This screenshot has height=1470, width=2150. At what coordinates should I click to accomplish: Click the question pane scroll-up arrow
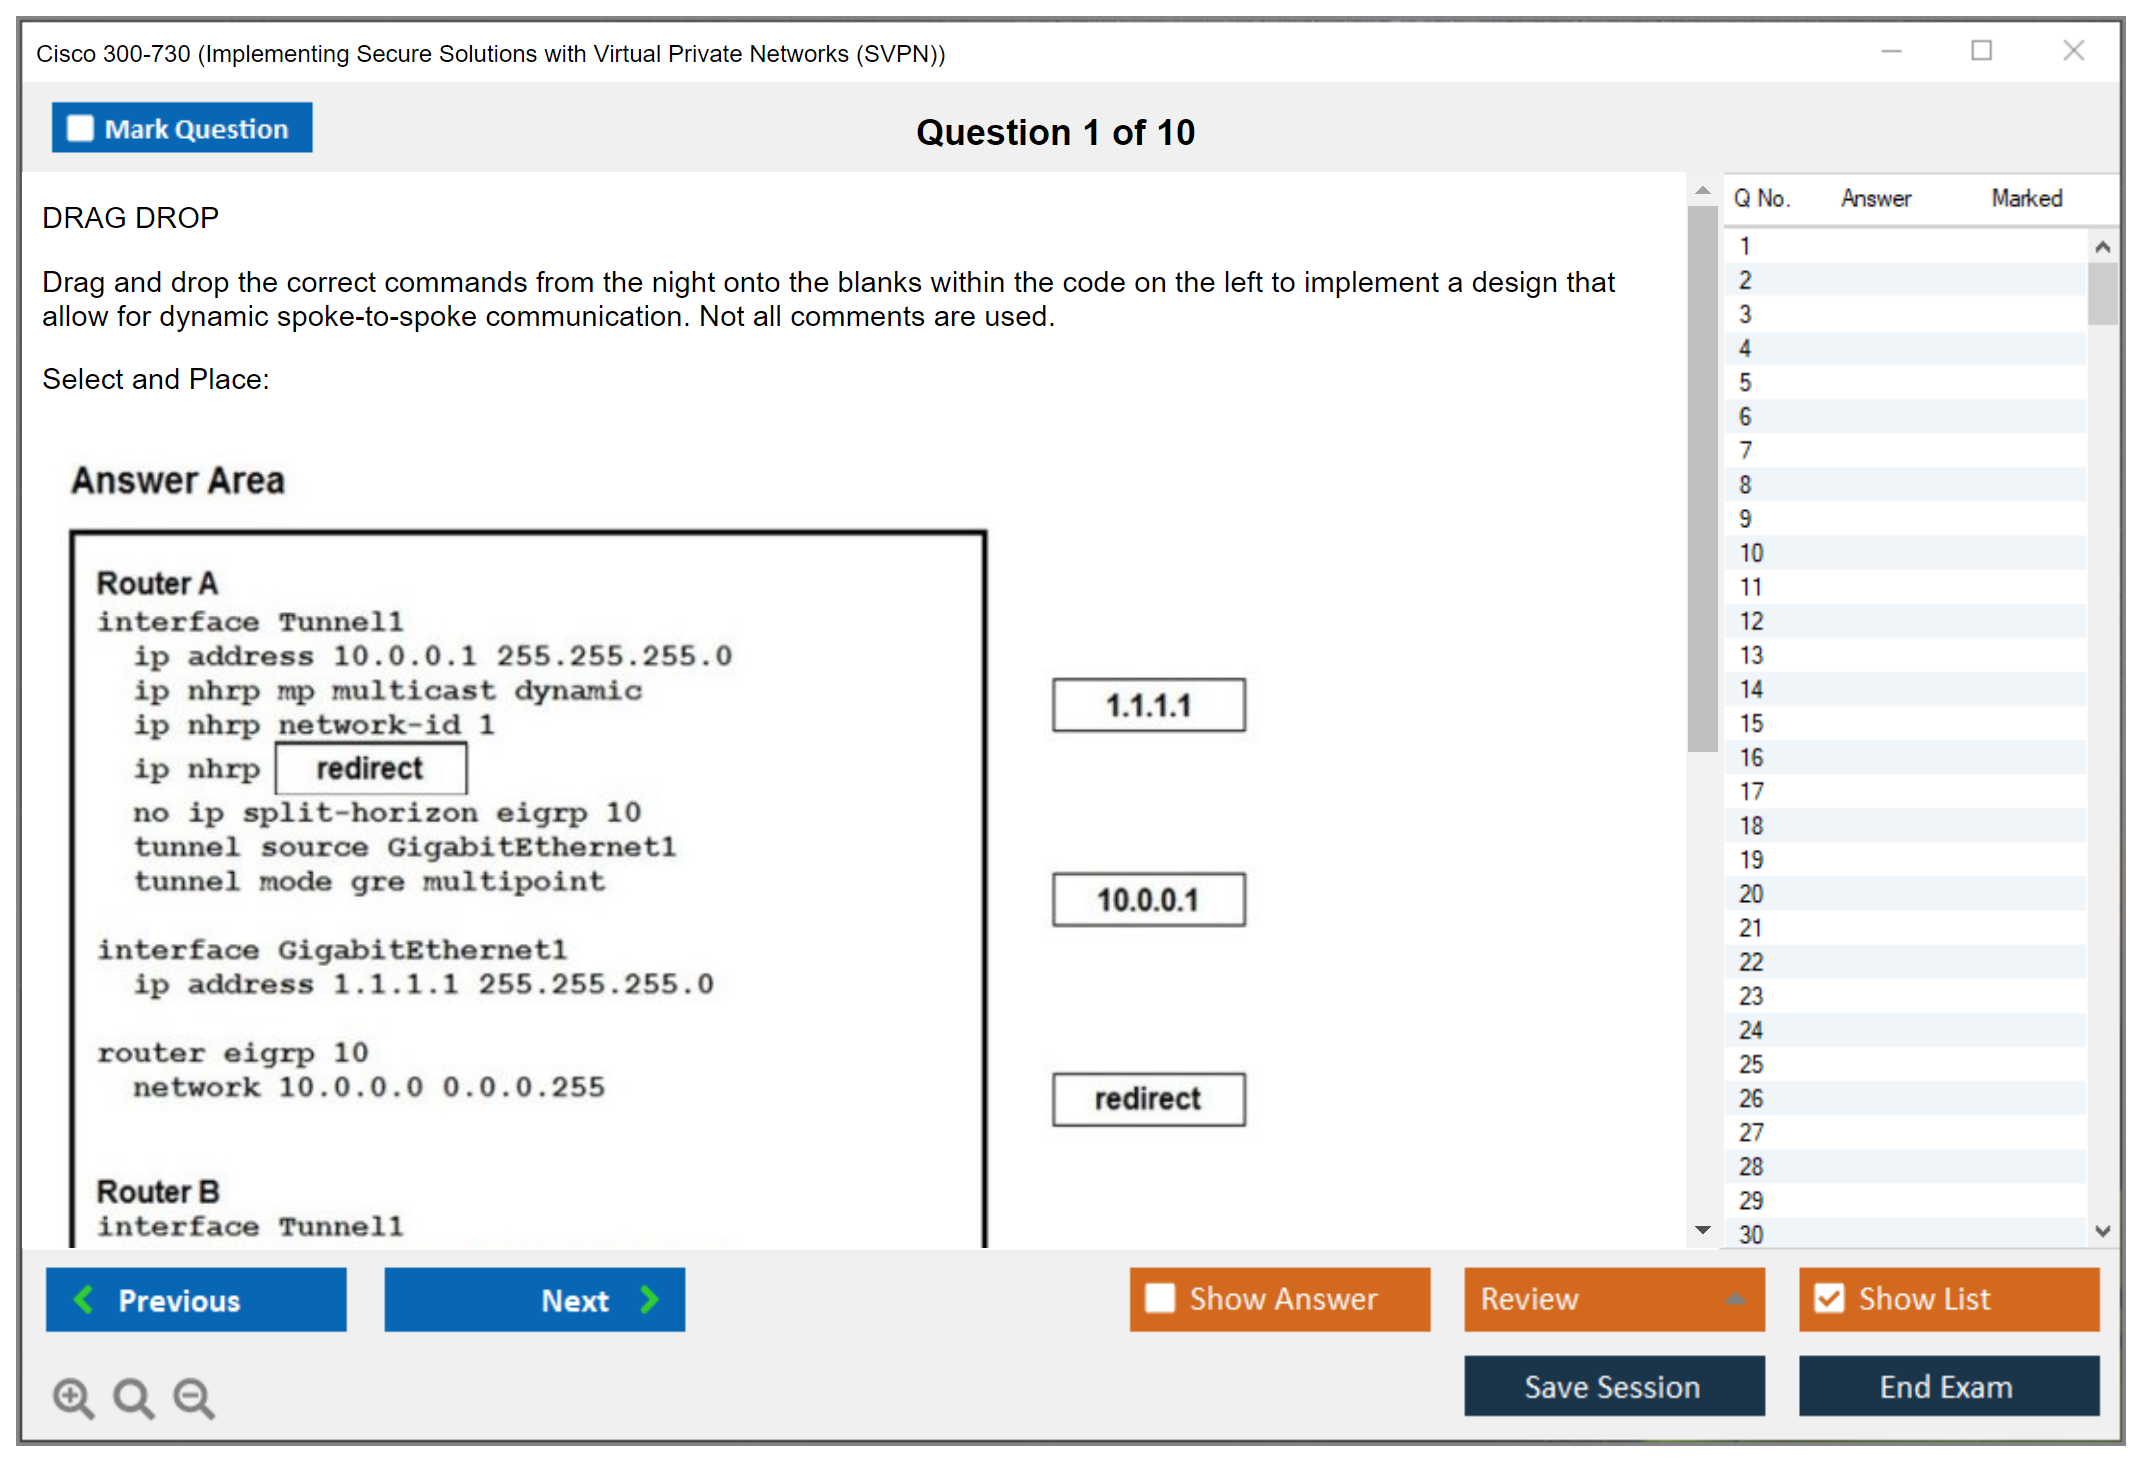(x=1702, y=190)
